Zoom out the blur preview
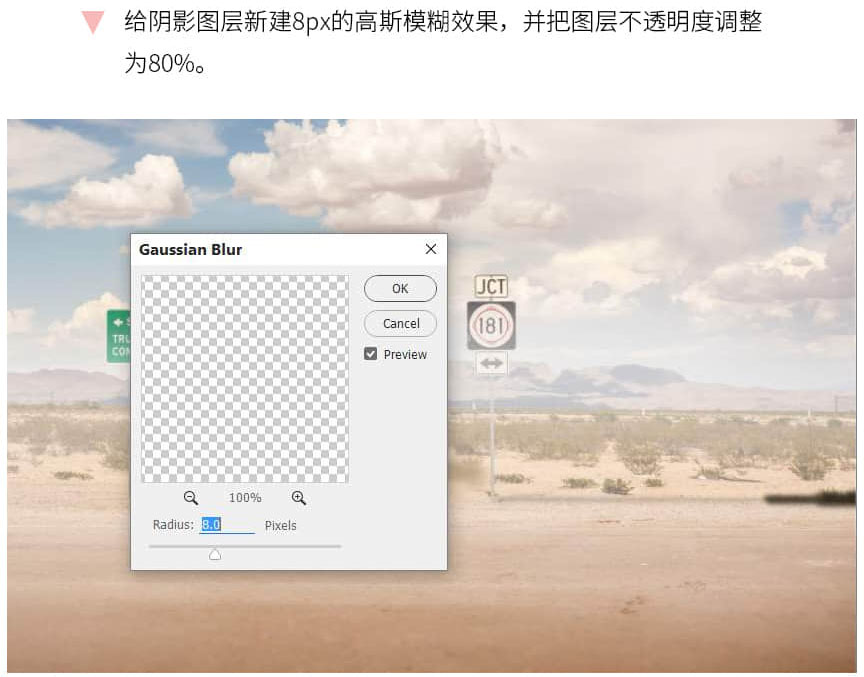Screen dimensions: 864x677 191,497
